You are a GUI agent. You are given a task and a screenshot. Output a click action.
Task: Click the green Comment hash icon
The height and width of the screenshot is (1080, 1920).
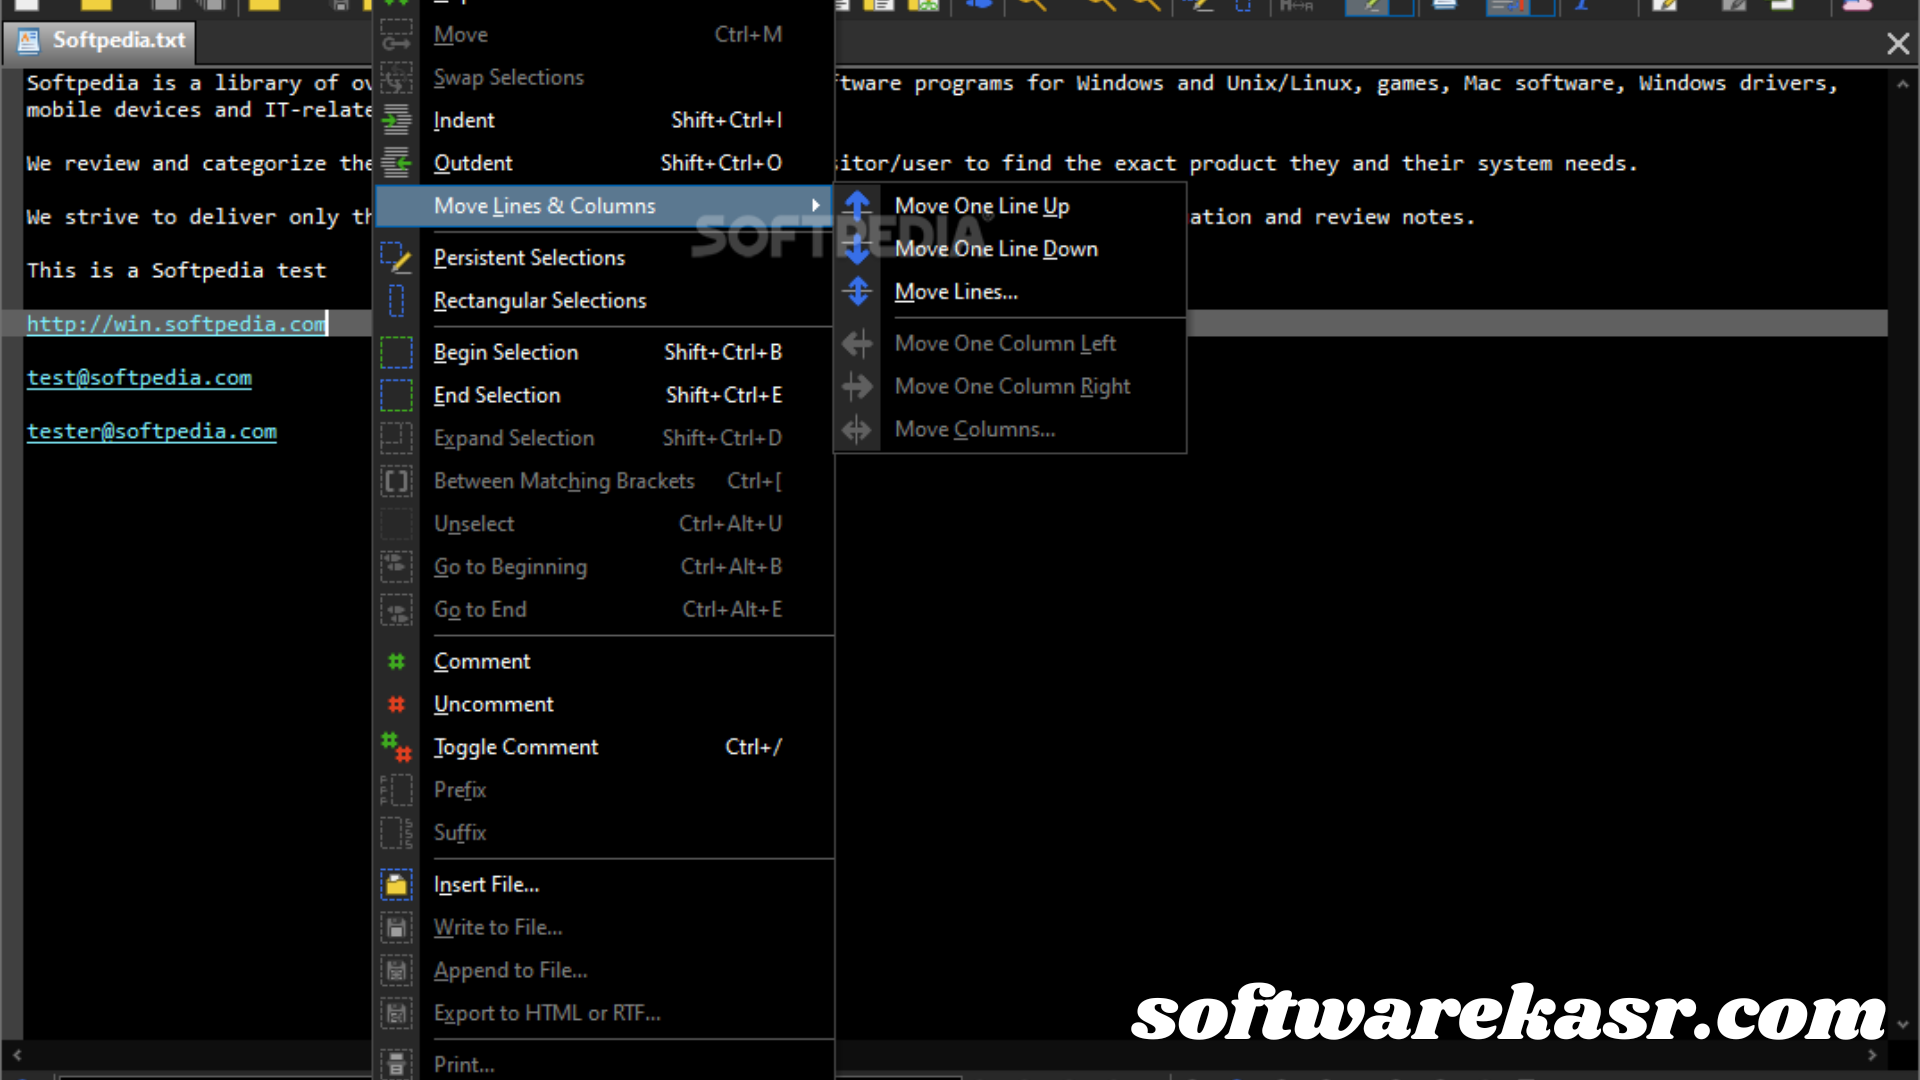pos(396,662)
